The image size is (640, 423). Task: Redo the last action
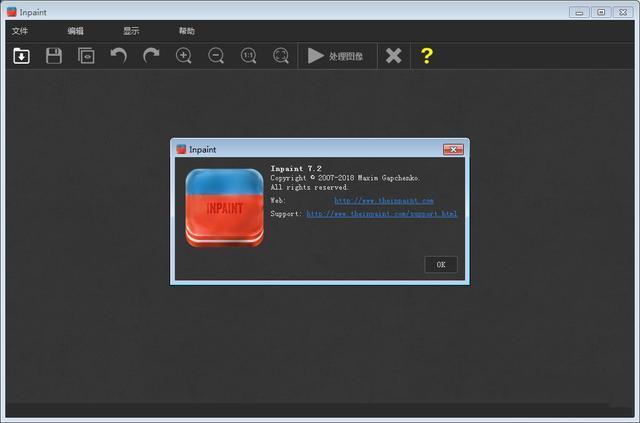(x=151, y=56)
